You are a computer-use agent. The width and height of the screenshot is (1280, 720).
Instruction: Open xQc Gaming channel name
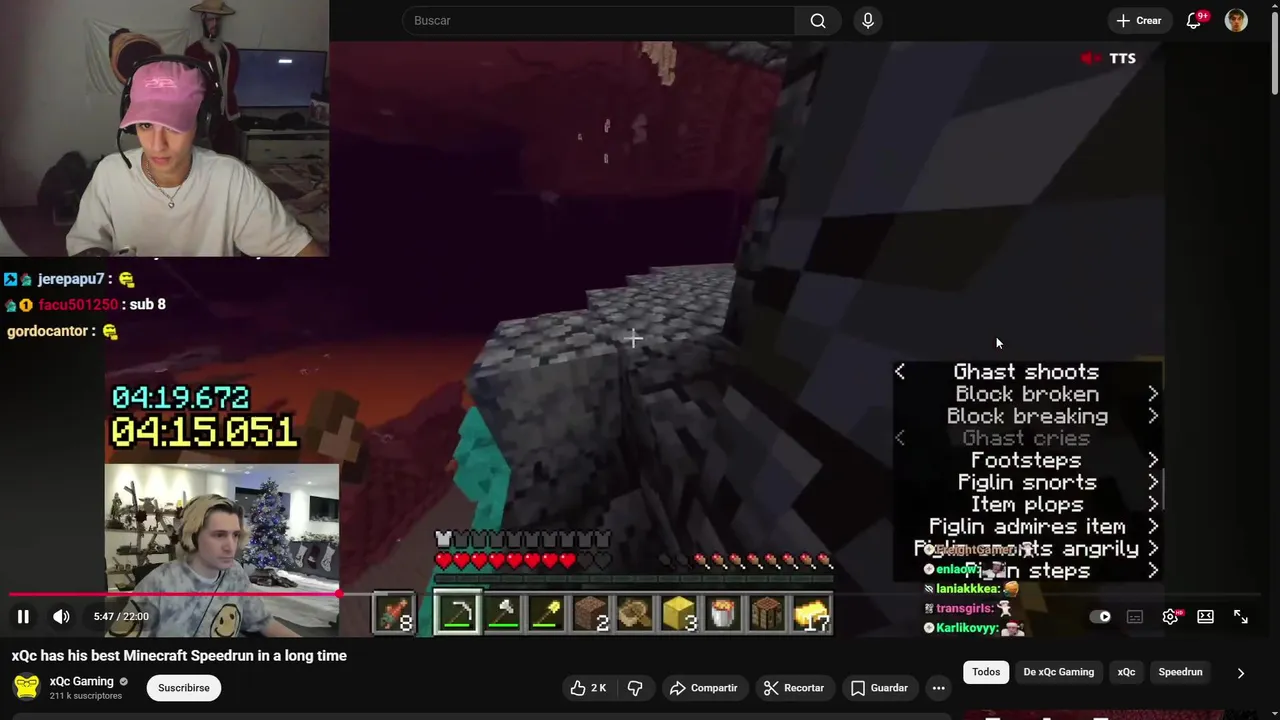click(x=82, y=681)
